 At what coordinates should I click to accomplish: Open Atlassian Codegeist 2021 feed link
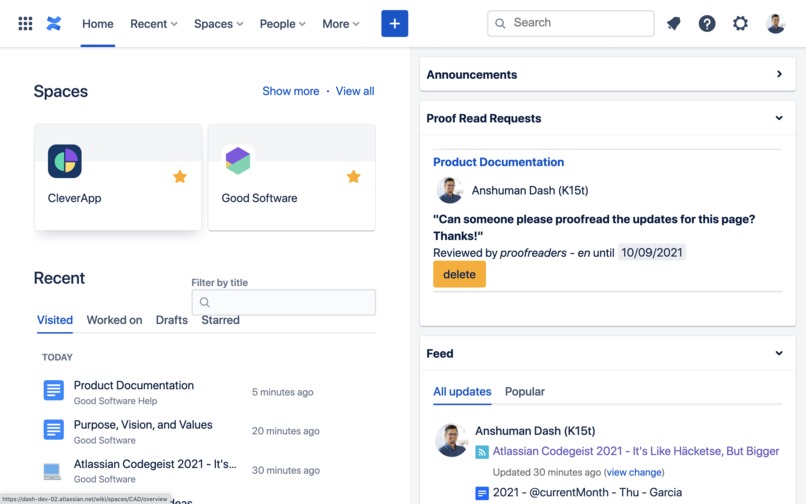[x=636, y=451]
